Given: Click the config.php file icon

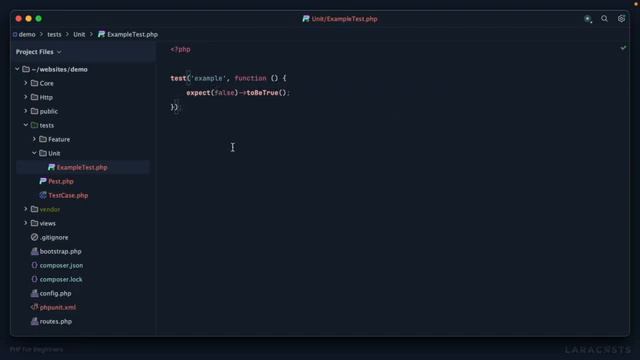Looking at the screenshot, I should [x=34, y=293].
